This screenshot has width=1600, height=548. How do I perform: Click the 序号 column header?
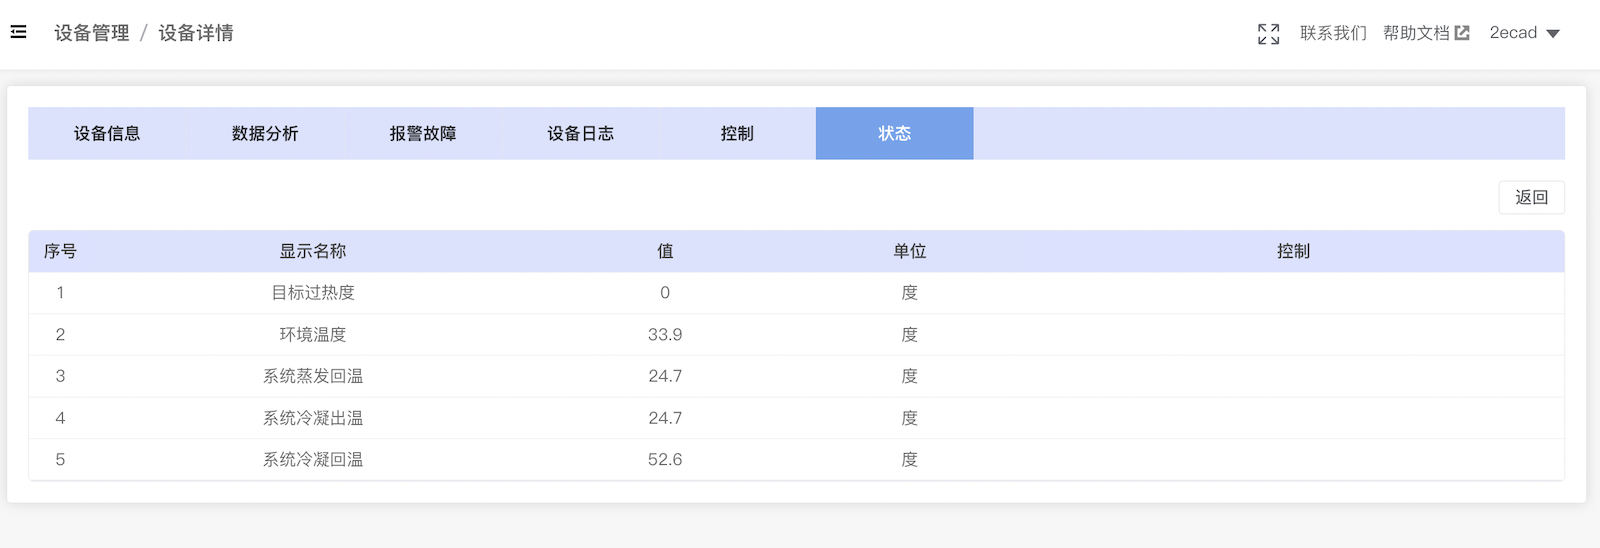[x=60, y=251]
